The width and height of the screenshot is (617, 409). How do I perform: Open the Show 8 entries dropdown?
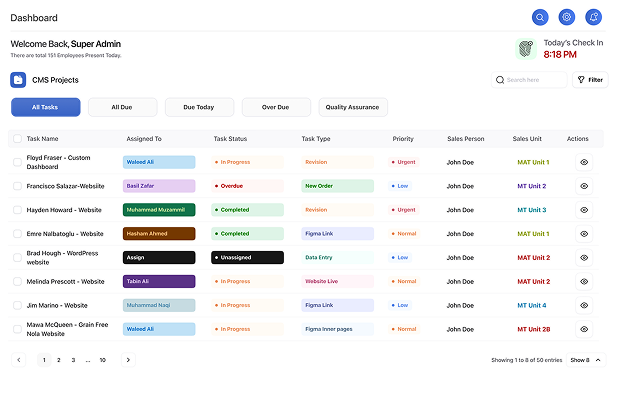(x=586, y=359)
